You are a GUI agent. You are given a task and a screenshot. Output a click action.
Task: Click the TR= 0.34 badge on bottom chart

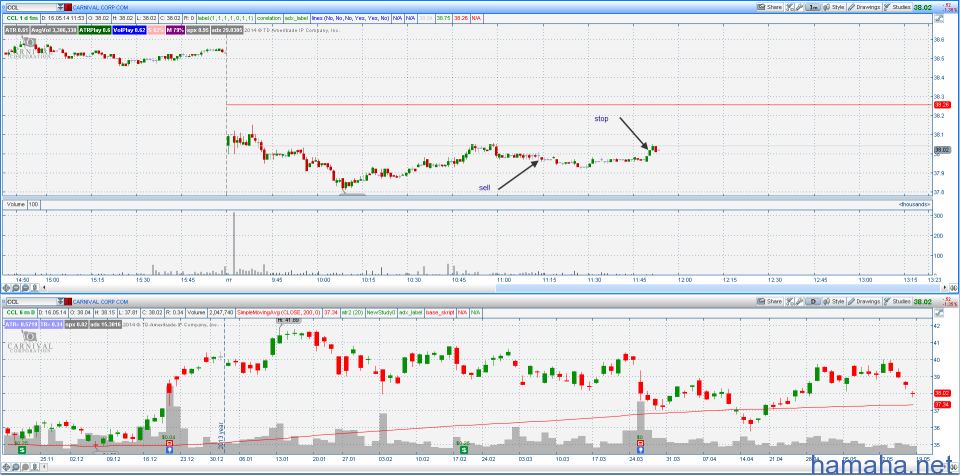point(51,325)
